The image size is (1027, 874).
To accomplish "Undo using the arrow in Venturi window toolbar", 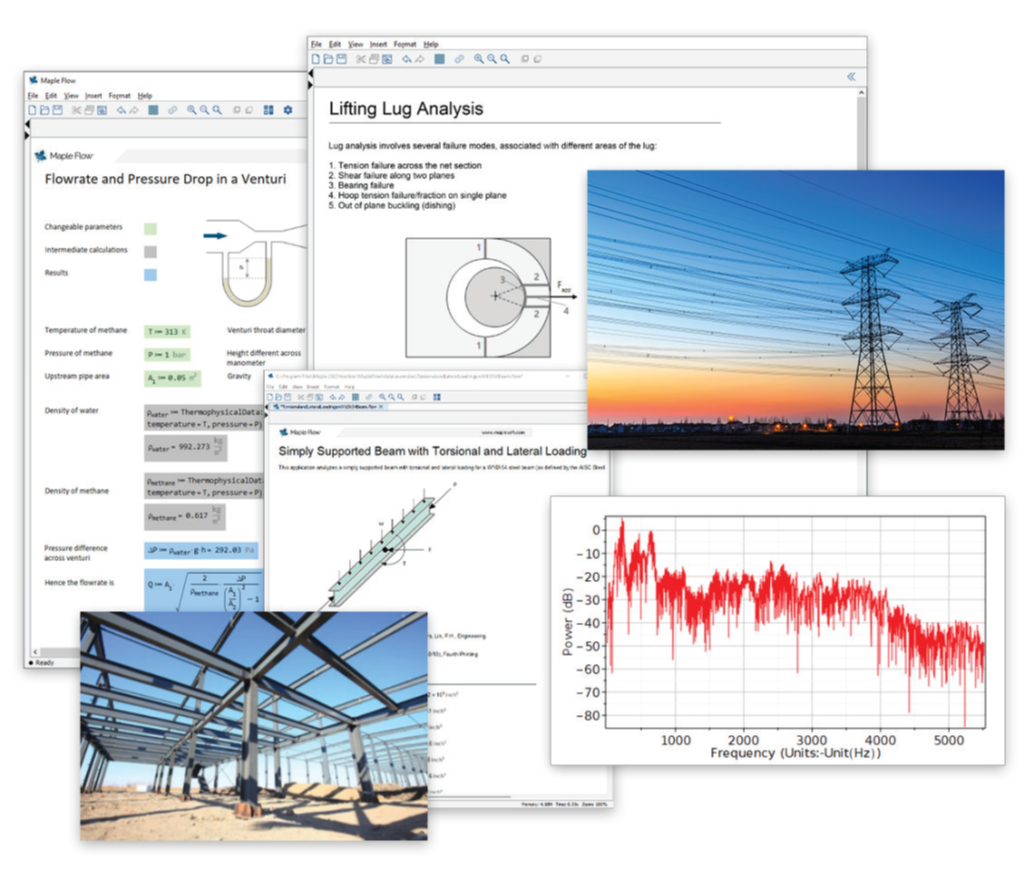I will click(120, 109).
